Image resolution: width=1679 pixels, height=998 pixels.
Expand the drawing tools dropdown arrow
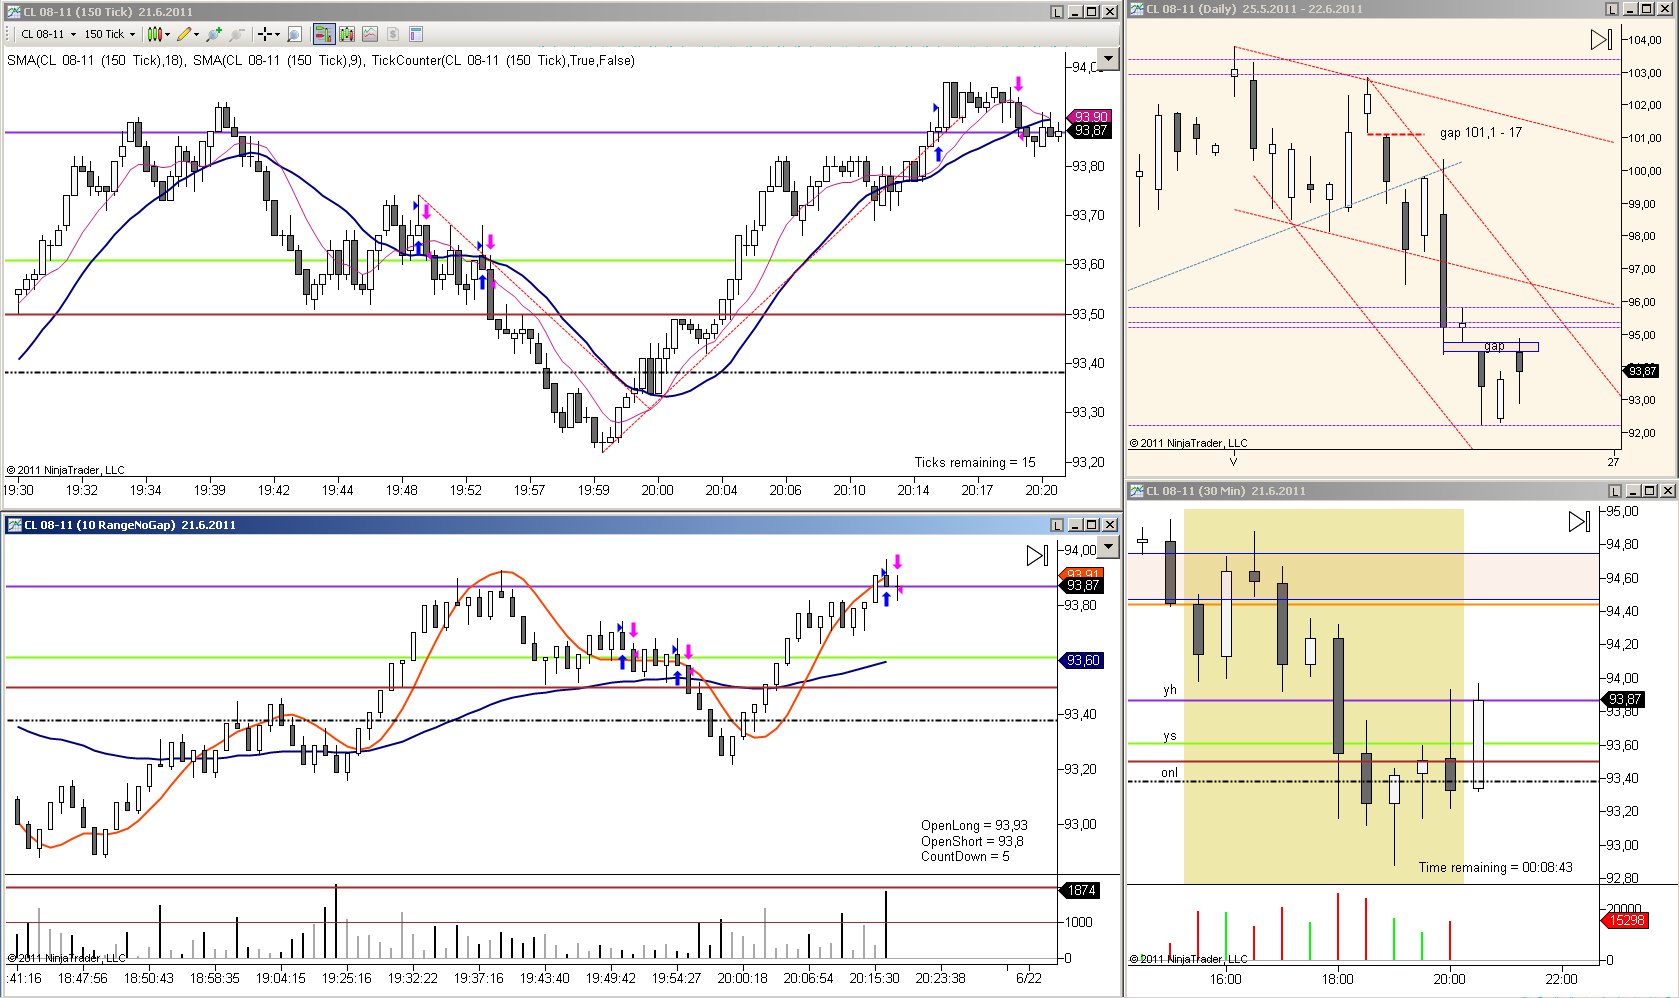[196, 34]
